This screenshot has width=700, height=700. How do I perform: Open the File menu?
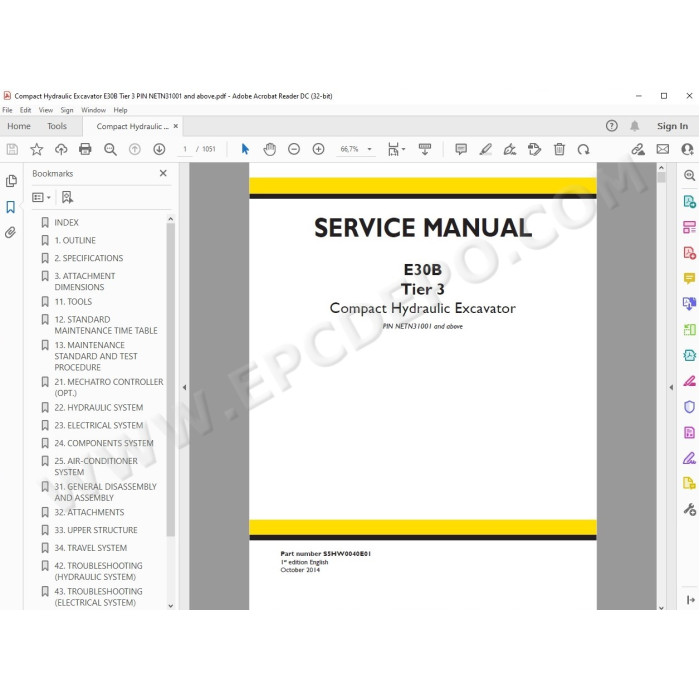[7, 110]
